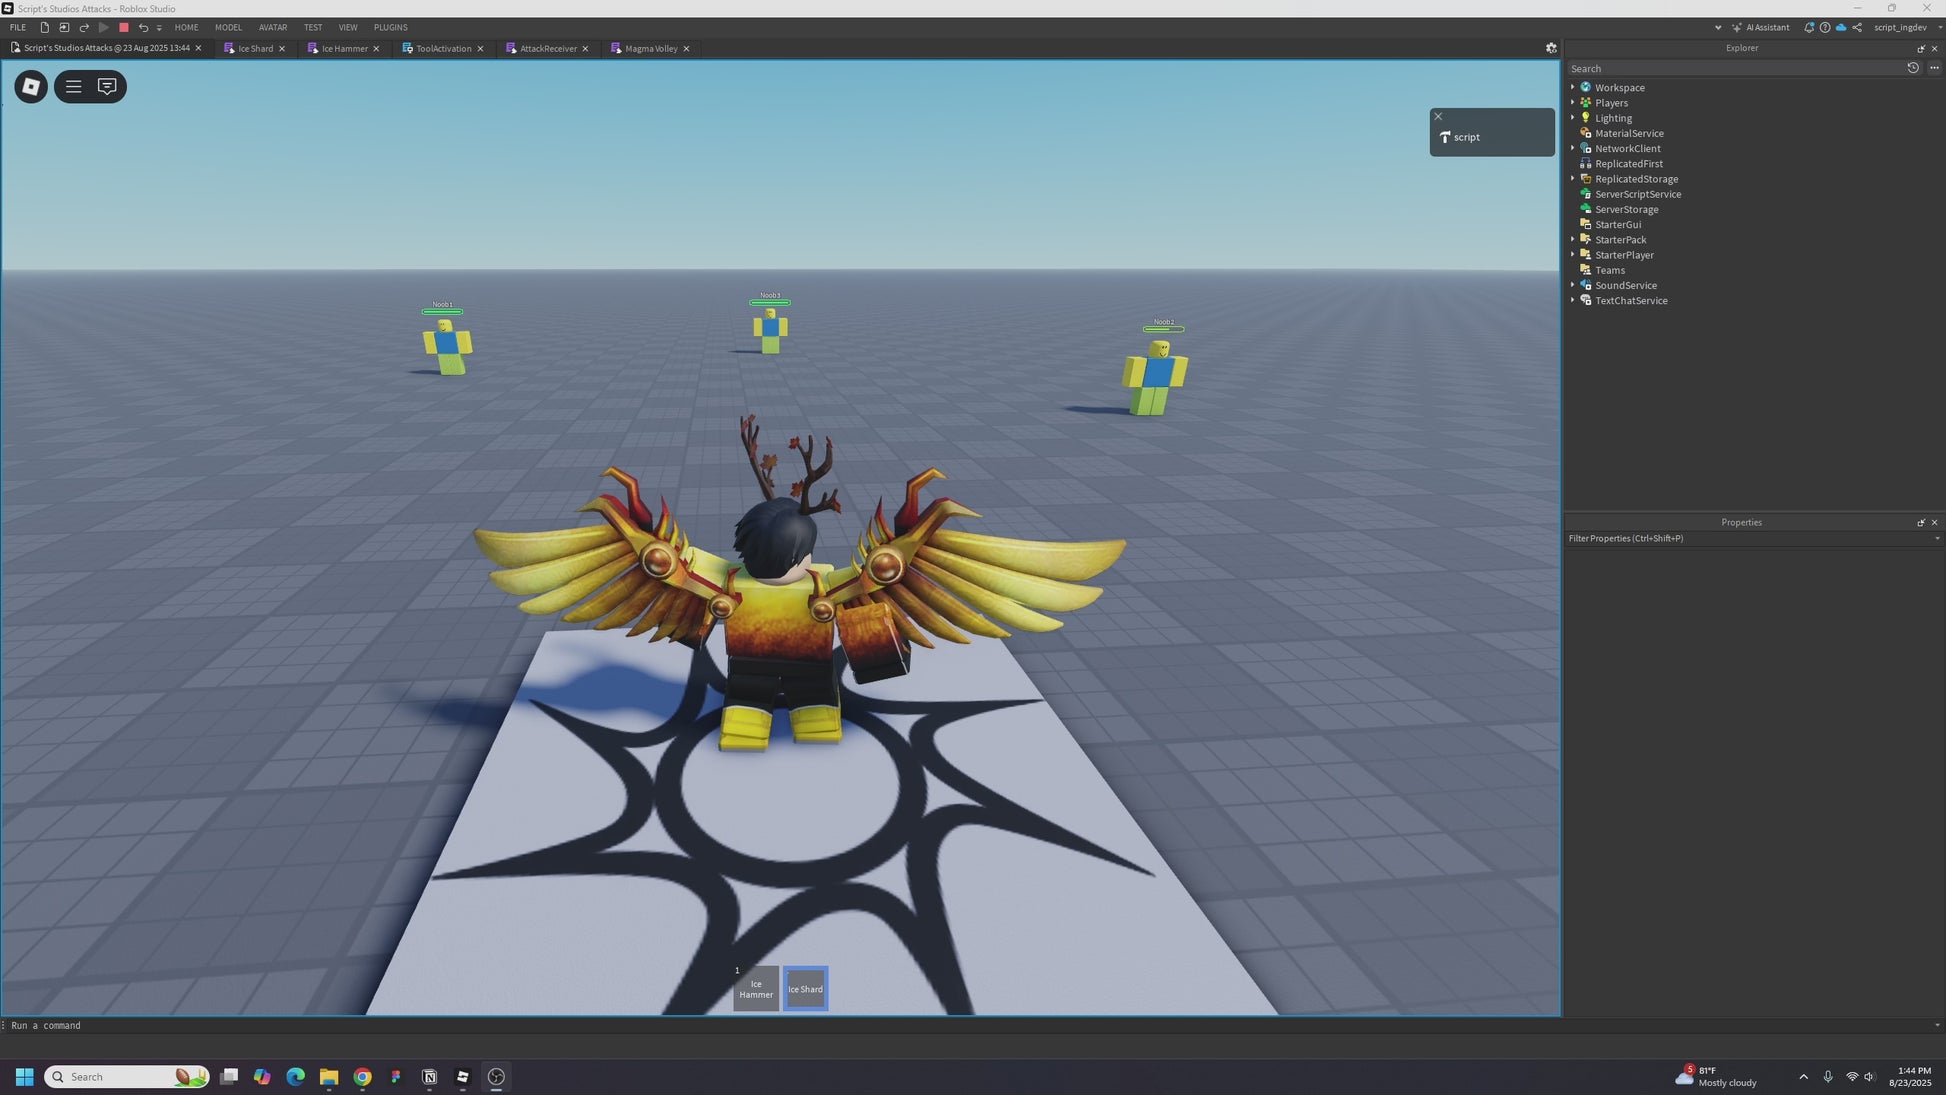Open the PLUGINS ribbon tab
The width and height of the screenshot is (1946, 1095).
click(x=390, y=28)
